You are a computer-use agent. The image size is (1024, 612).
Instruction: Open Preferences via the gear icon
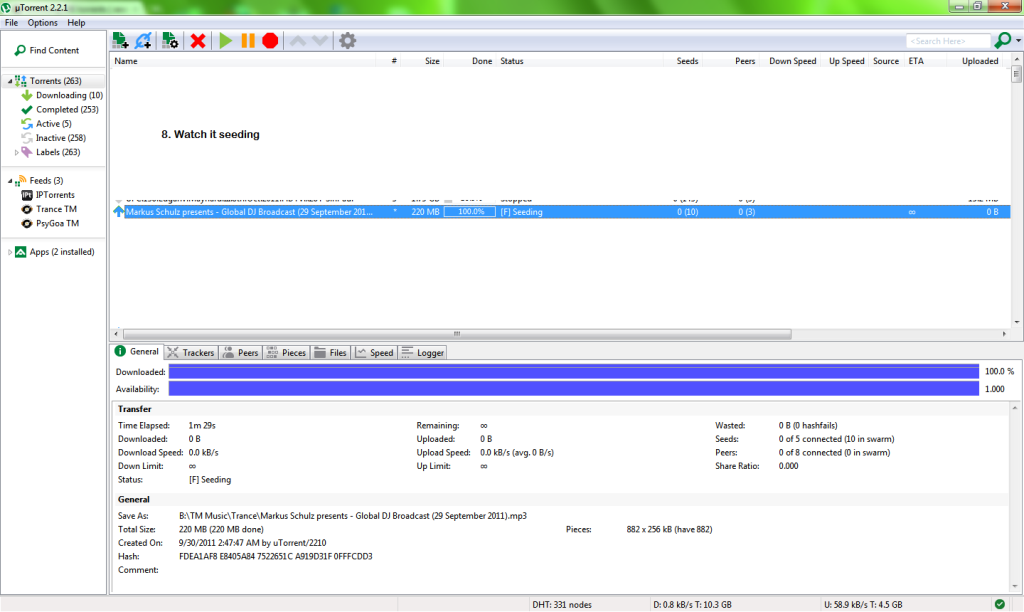pyautogui.click(x=347, y=40)
